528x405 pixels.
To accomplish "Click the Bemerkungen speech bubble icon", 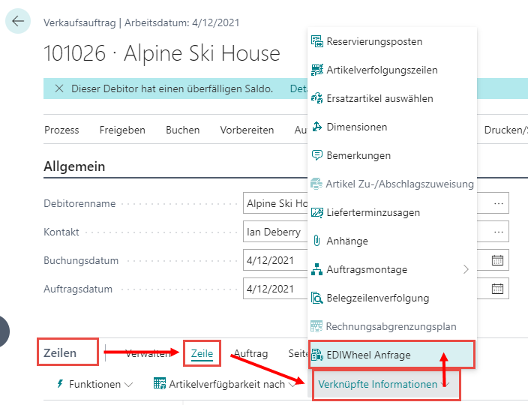I will pyautogui.click(x=317, y=156).
